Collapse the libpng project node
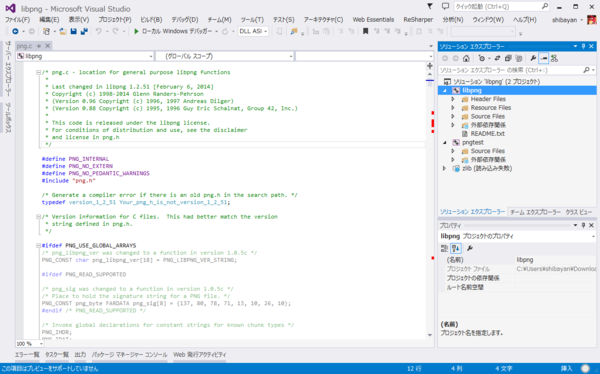The width and height of the screenshot is (600, 374). [x=445, y=91]
